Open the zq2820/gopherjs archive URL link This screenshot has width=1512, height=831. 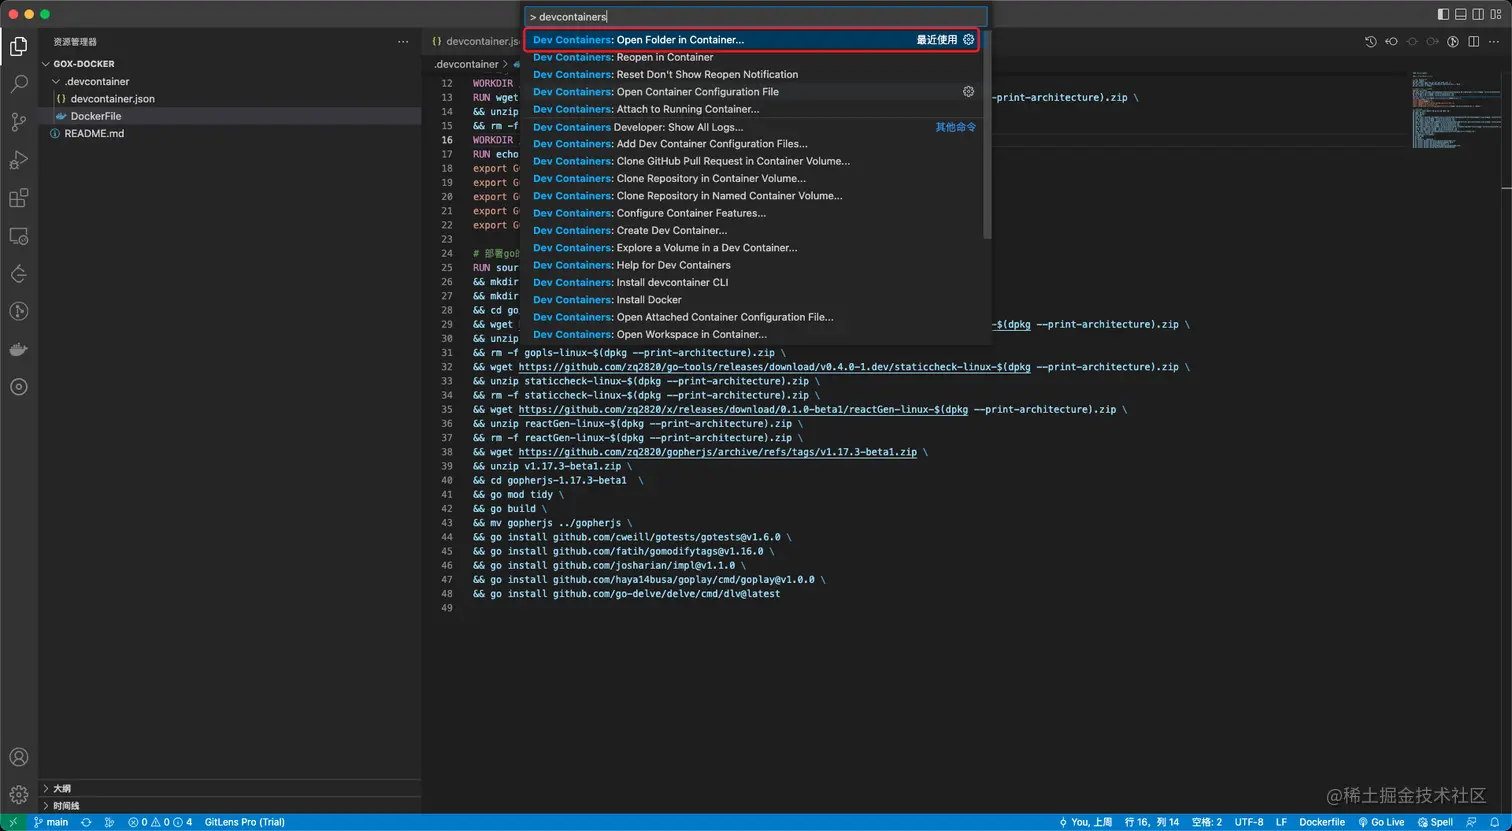(717, 452)
